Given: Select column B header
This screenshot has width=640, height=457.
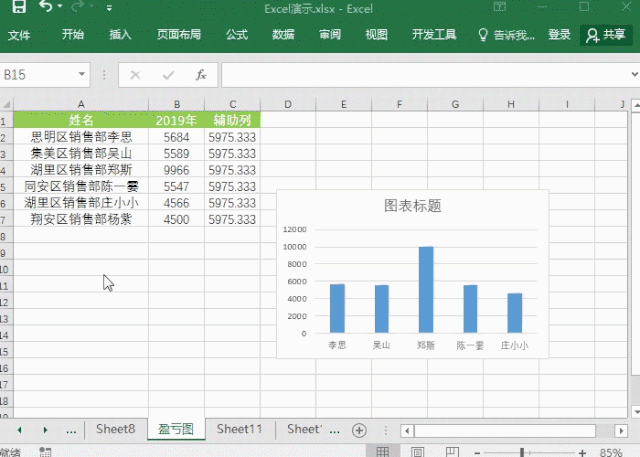Looking at the screenshot, I should click(x=176, y=104).
